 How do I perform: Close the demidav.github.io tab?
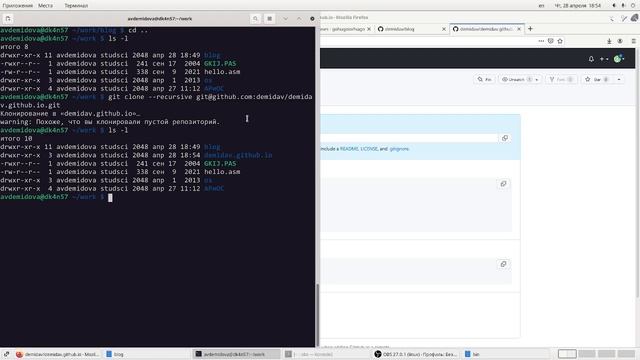pos(519,29)
